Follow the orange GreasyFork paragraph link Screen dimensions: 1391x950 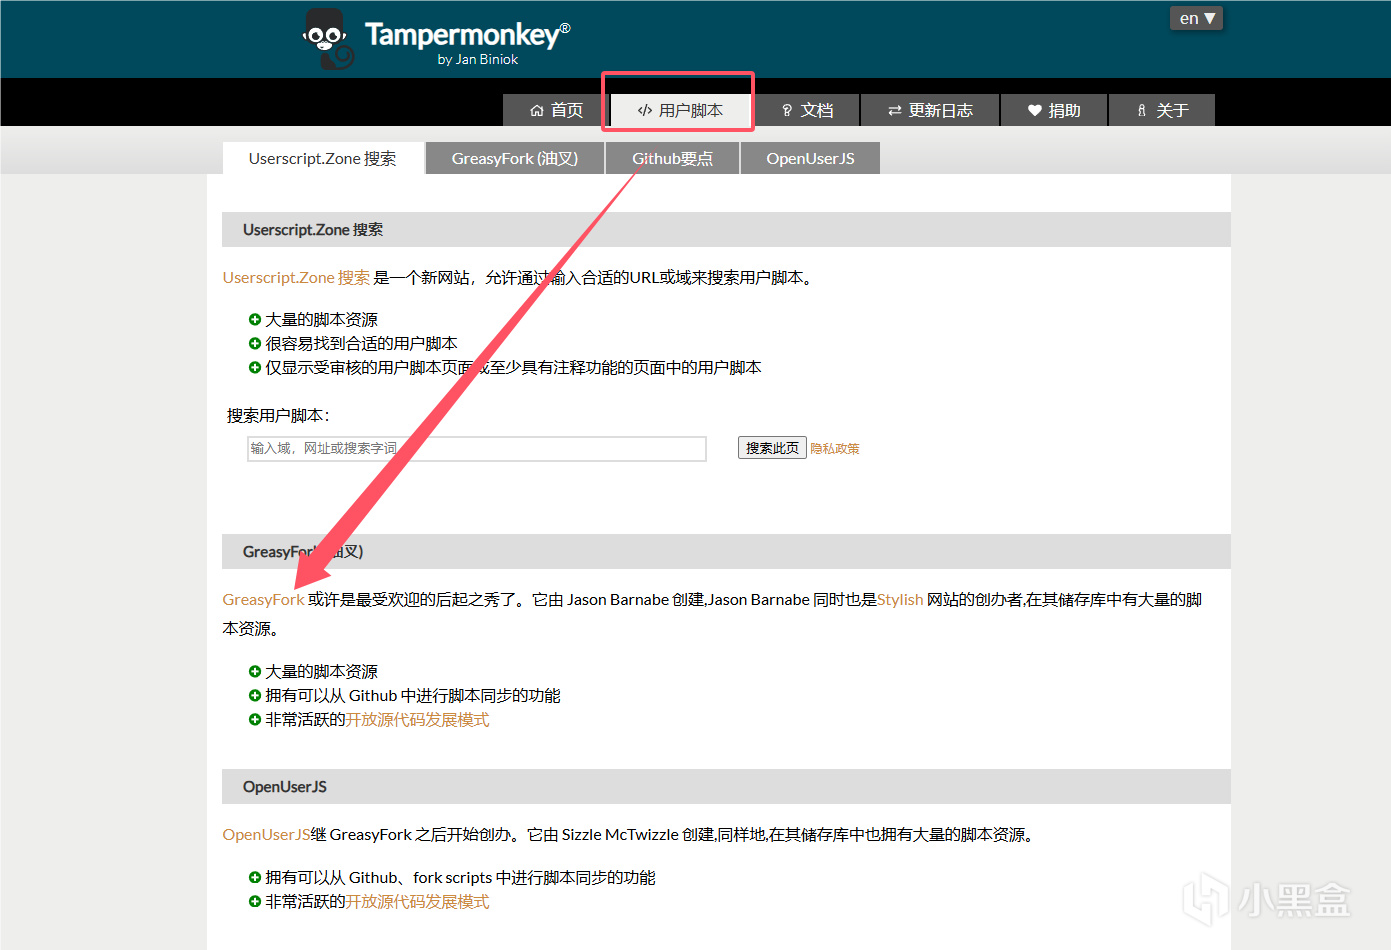click(263, 600)
